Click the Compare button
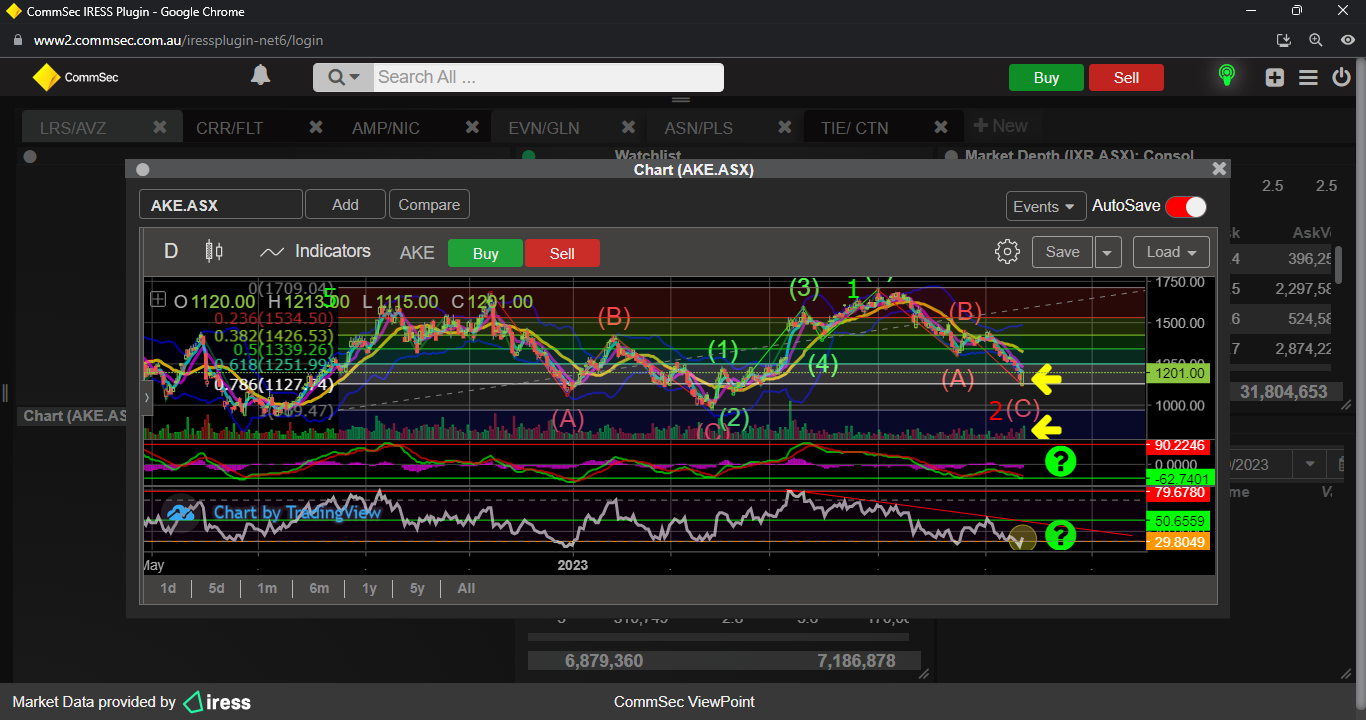 click(429, 205)
